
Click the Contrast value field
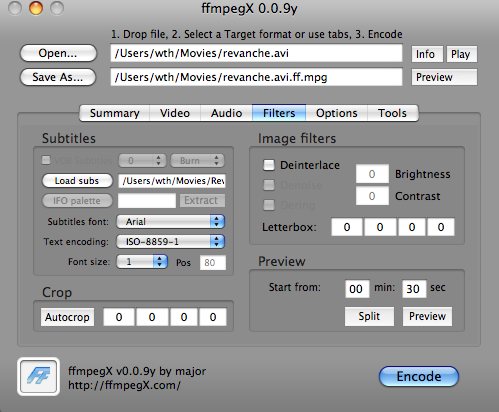[372, 196]
